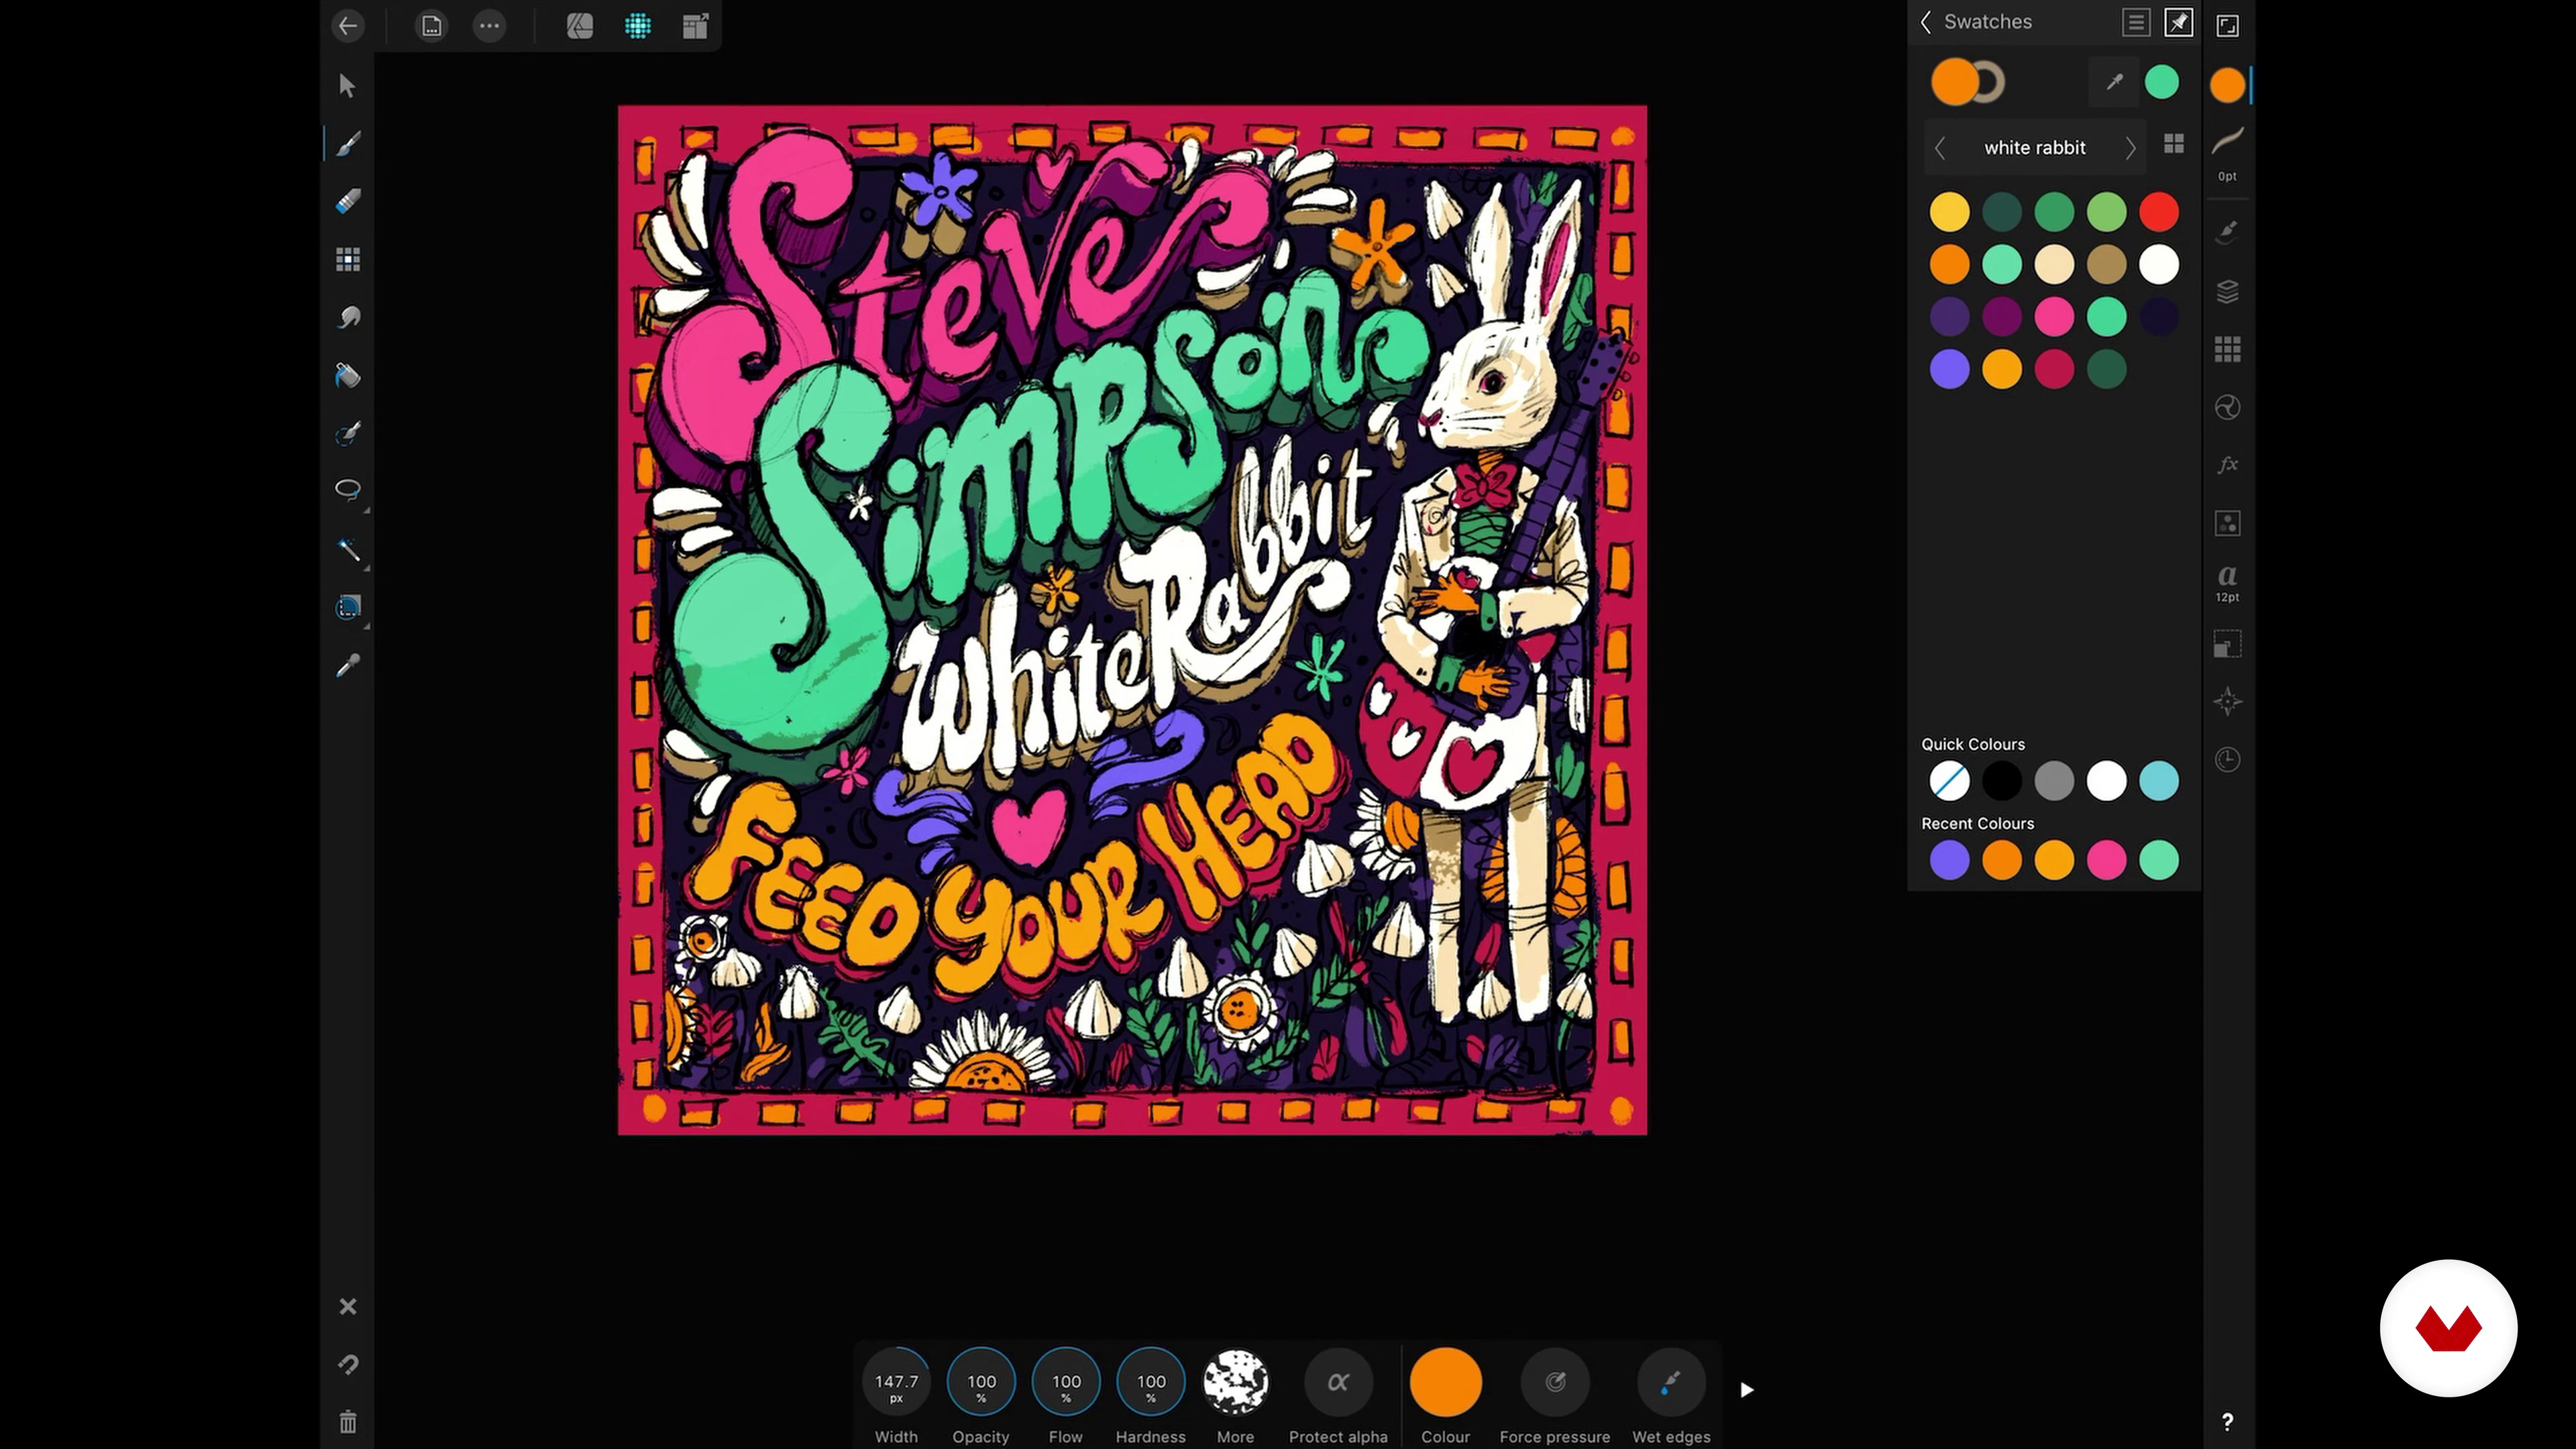The width and height of the screenshot is (2576, 1449).
Task: Go to previous palette with left chevron
Action: pos(1939,148)
